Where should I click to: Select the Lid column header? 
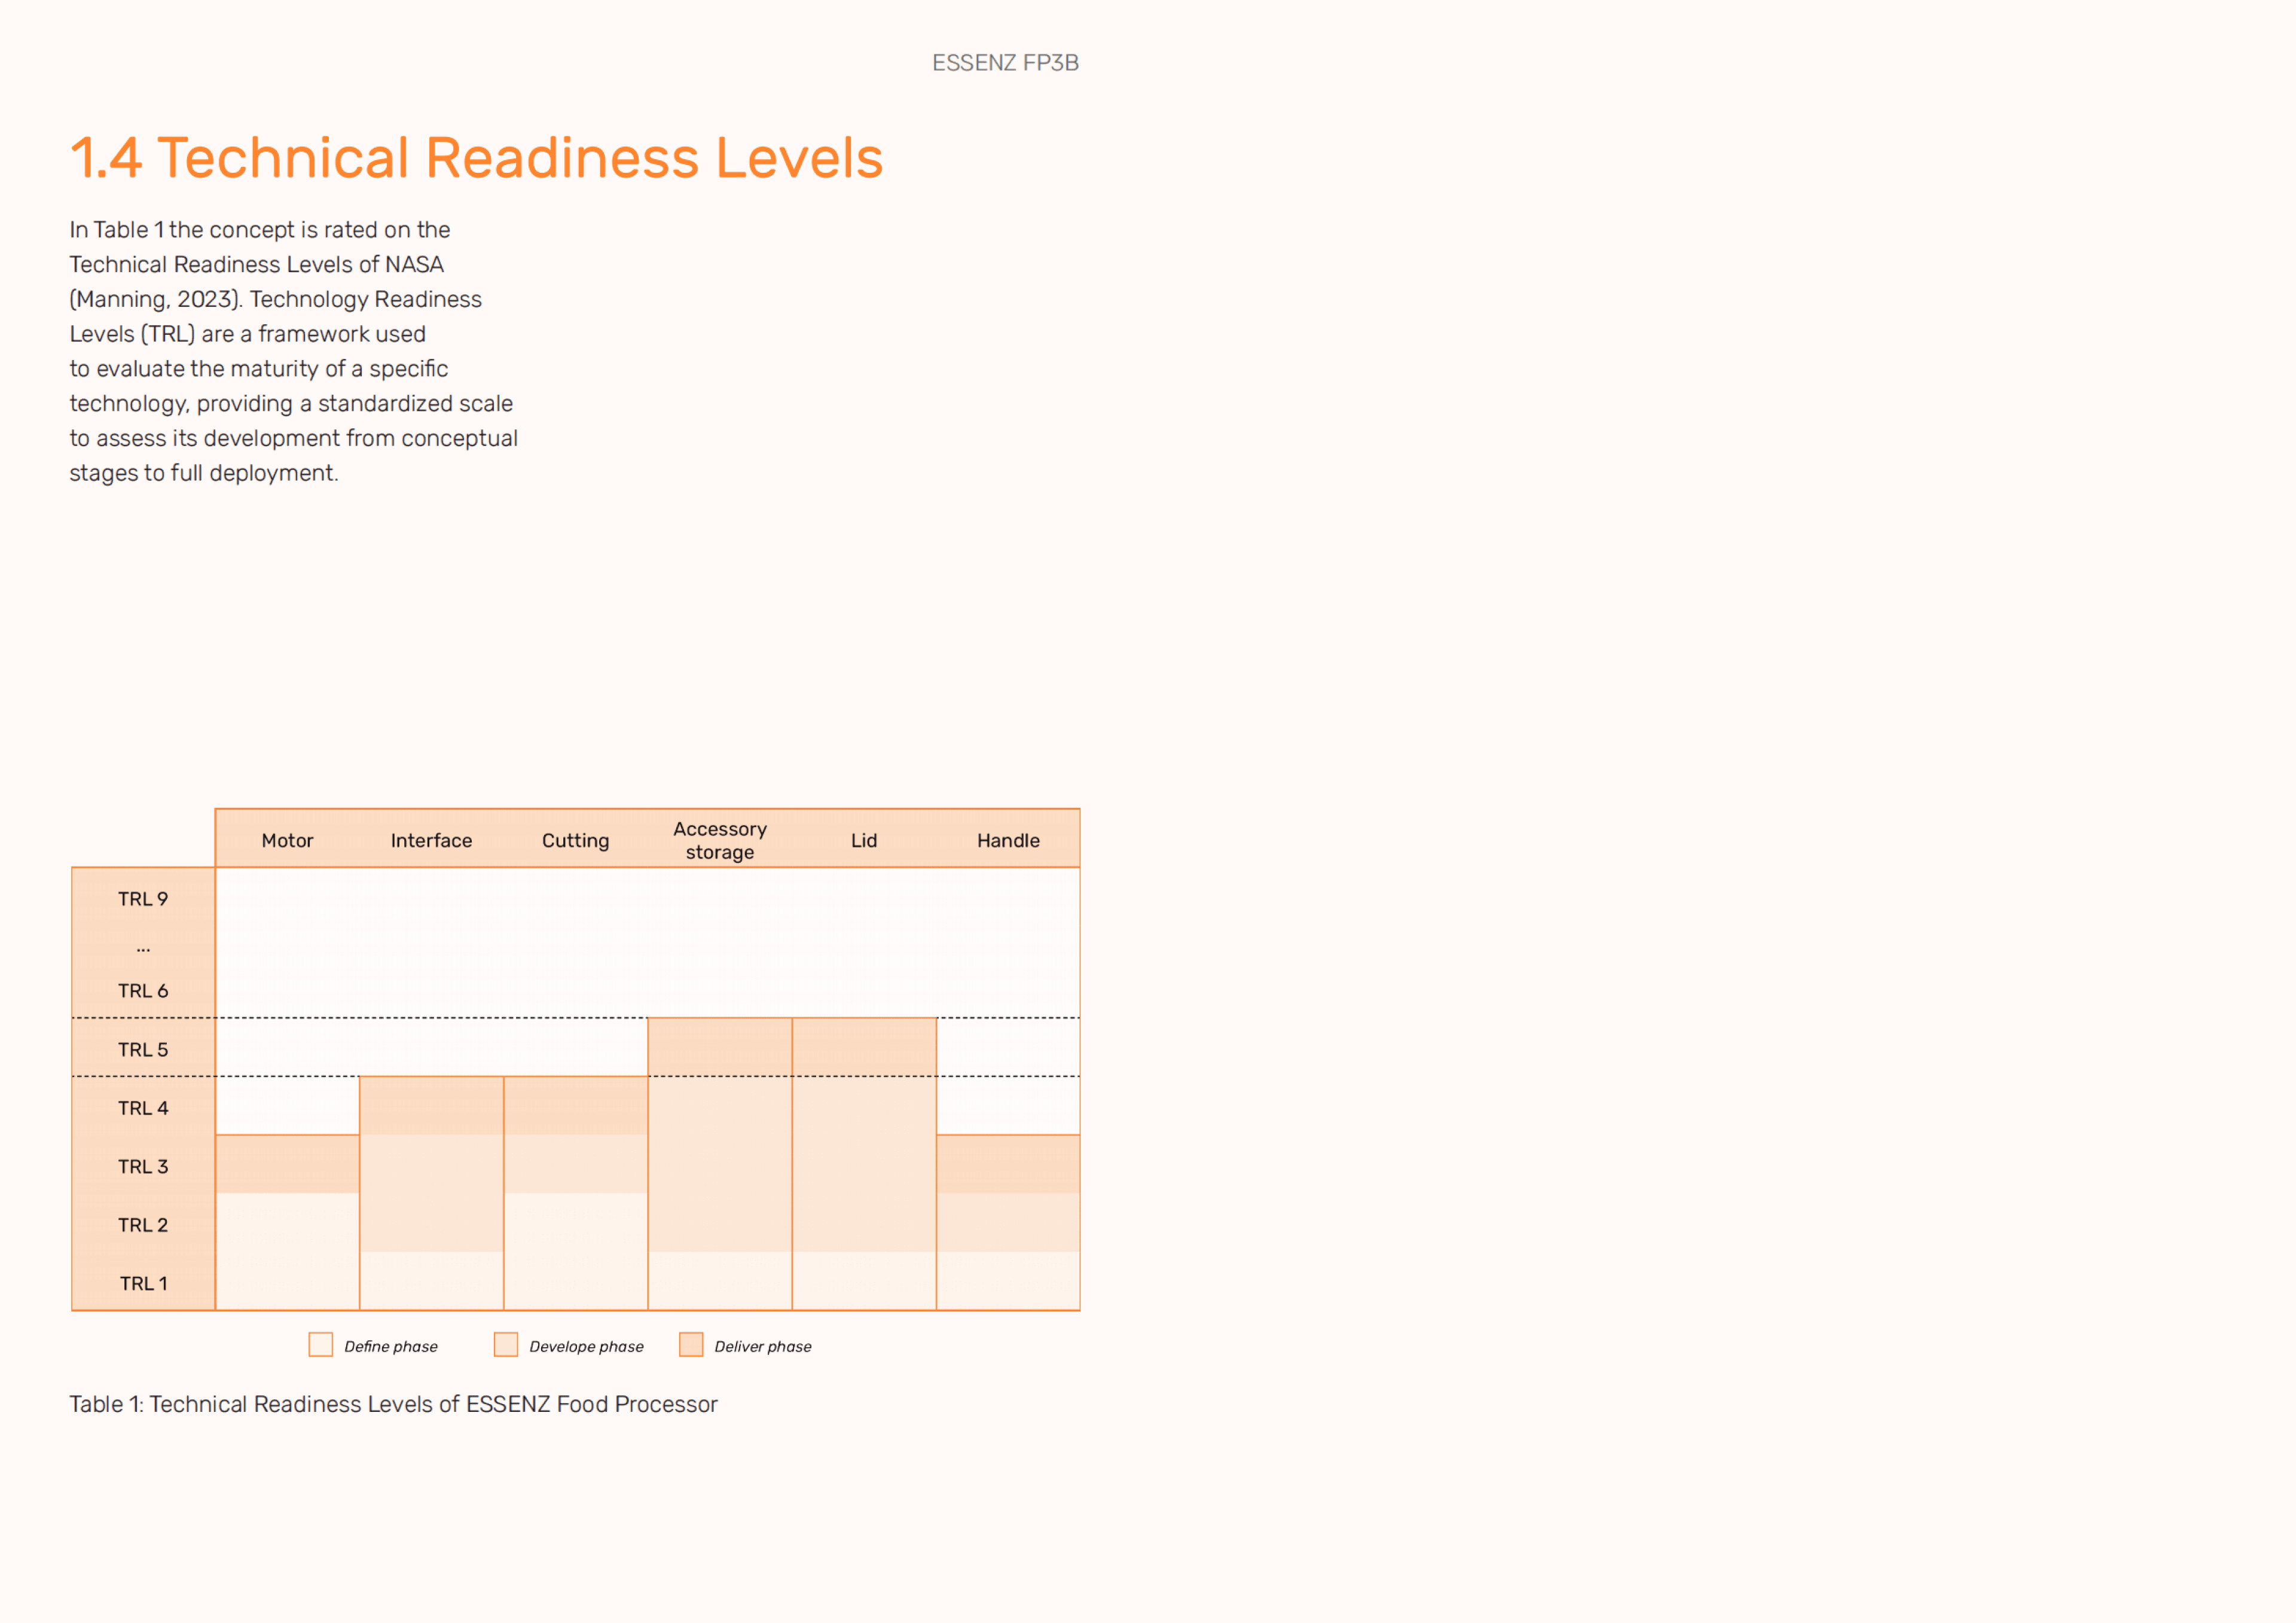(x=864, y=841)
